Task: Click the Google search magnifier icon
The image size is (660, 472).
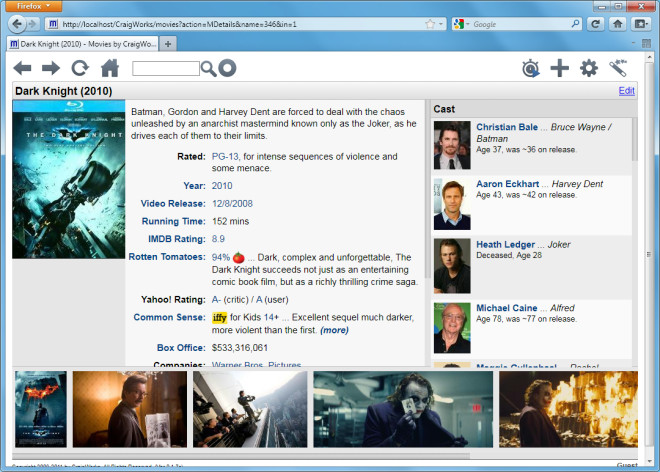Action: [575, 24]
